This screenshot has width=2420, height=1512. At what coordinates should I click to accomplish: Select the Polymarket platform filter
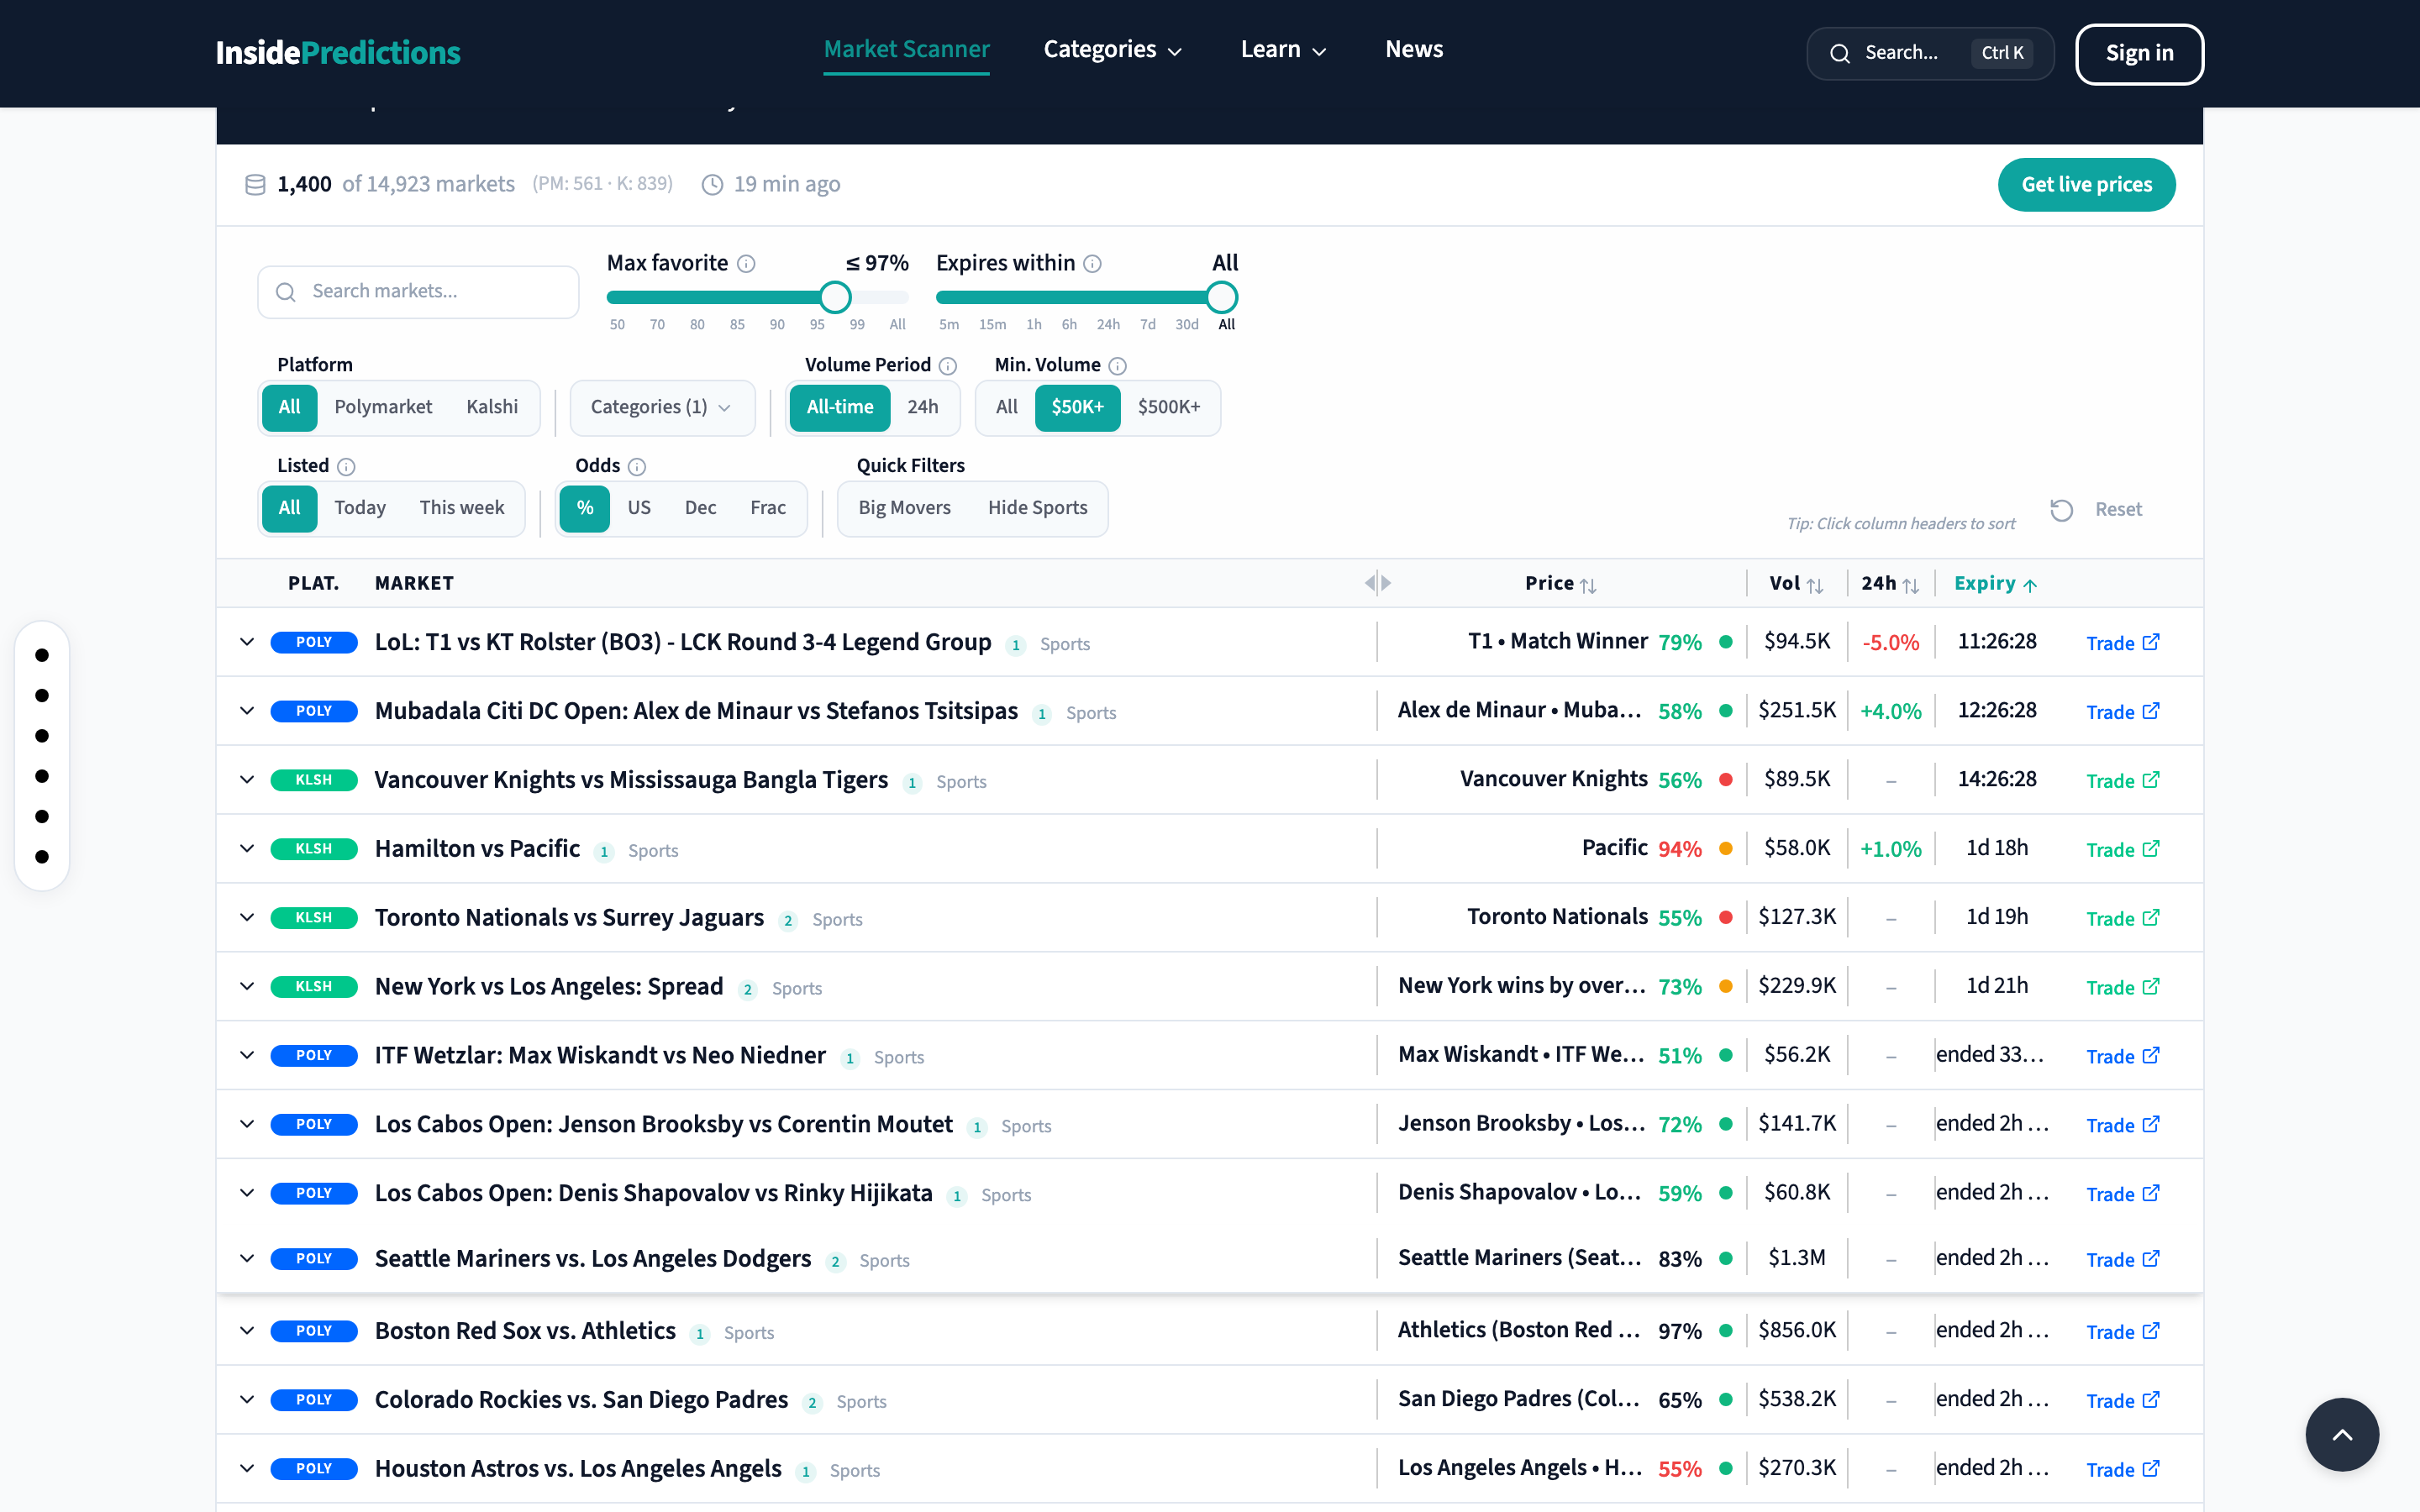[383, 407]
